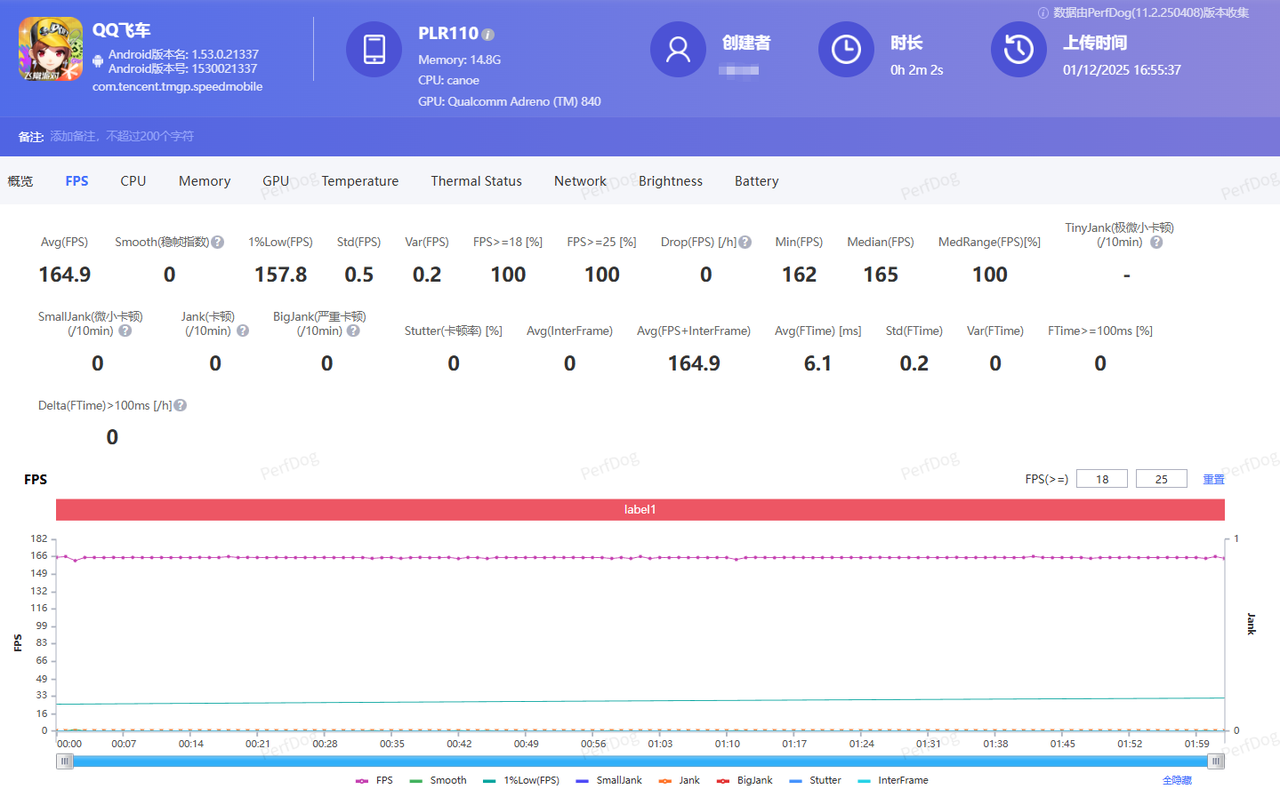
Task: Click the FPS threshold field showing 25
Action: 1161,479
